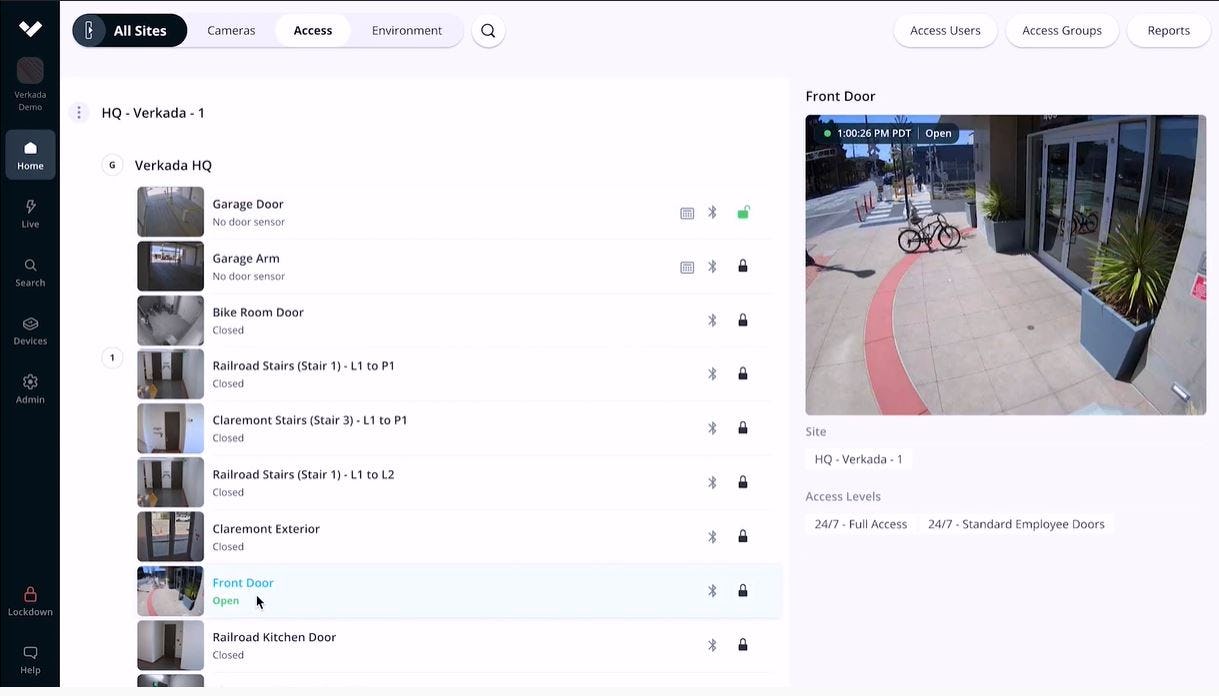Switch to the Environment tab

406,30
